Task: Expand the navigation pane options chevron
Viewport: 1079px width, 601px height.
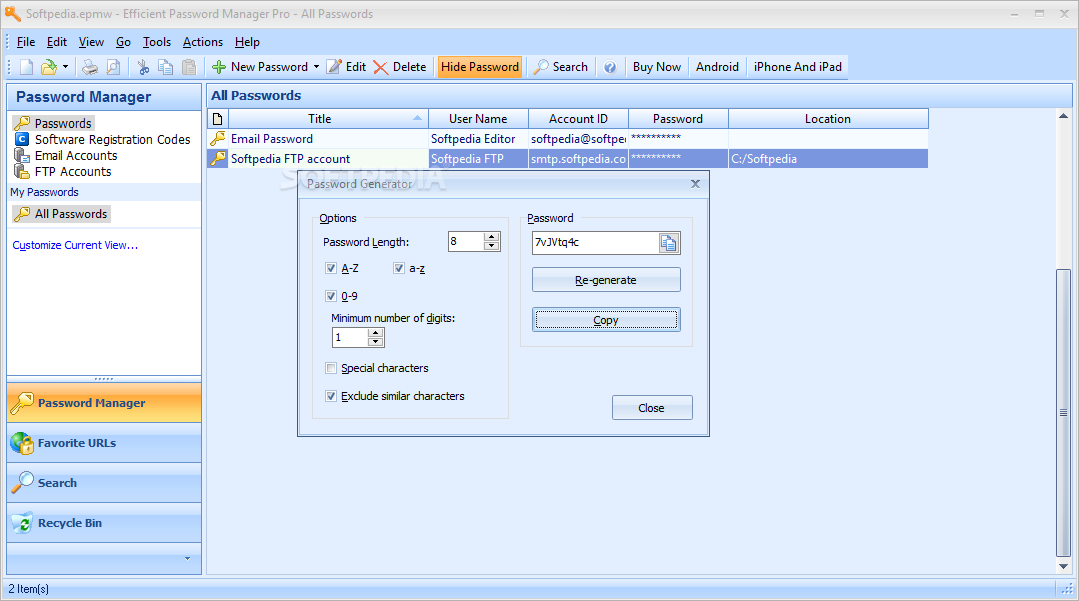Action: tap(187, 558)
